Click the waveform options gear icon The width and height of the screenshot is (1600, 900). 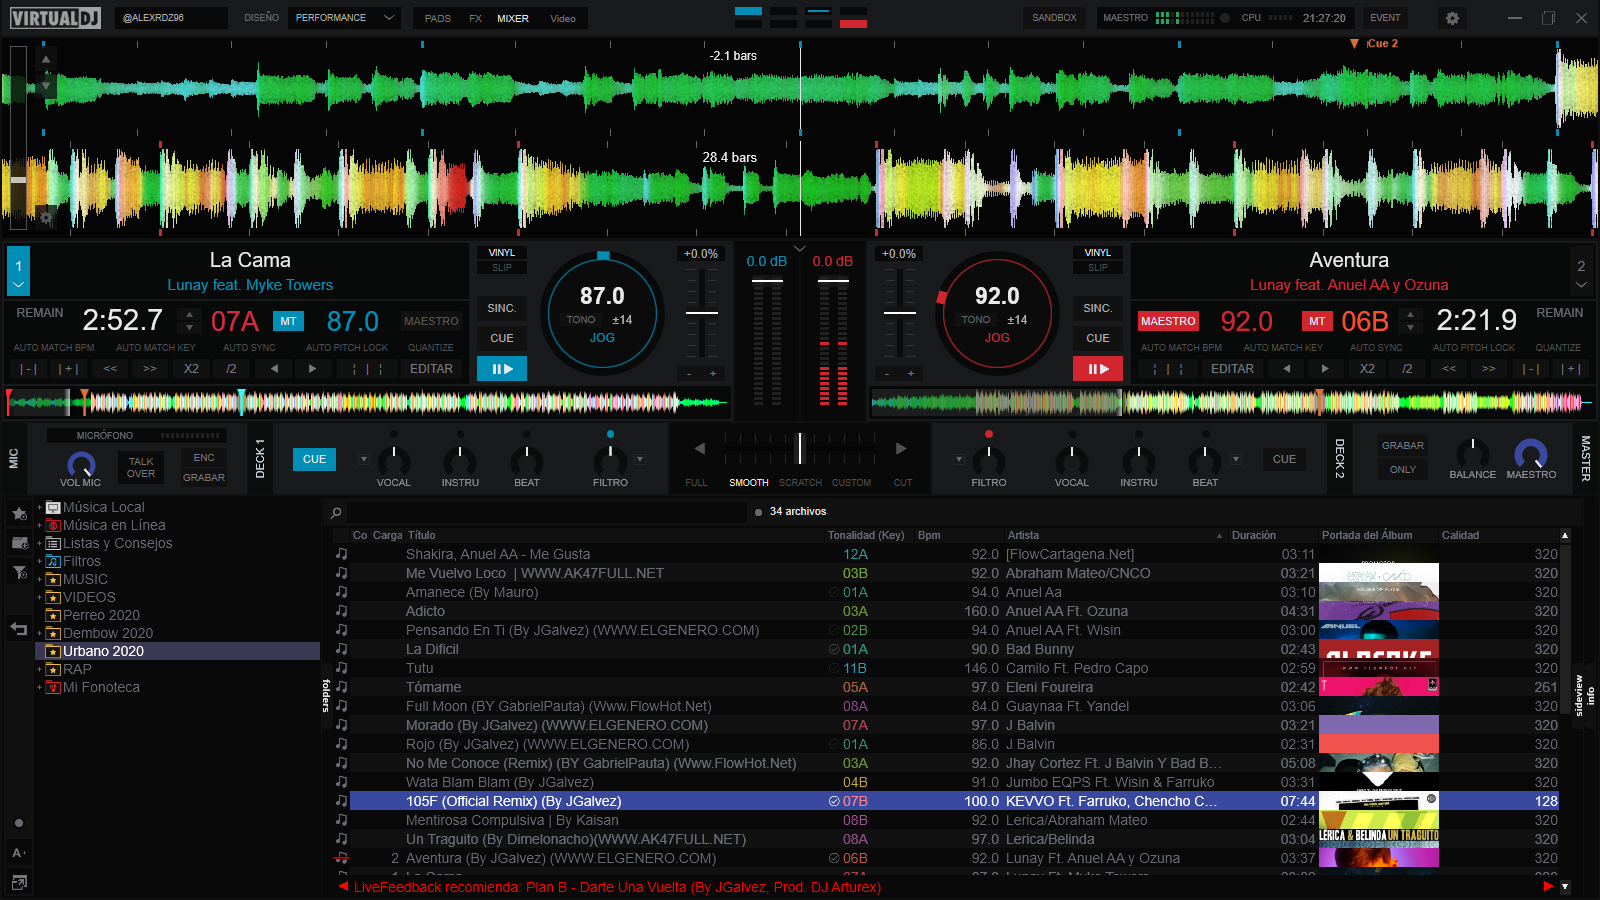coord(45,217)
